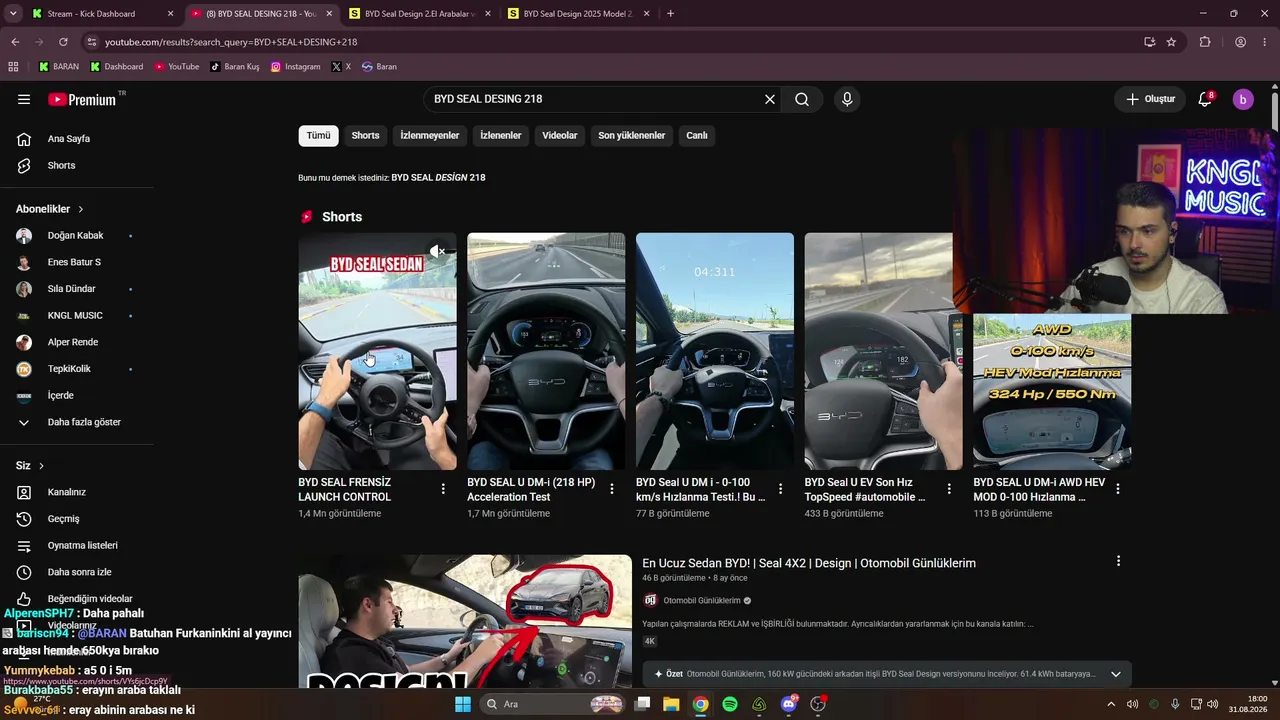1280x720 pixels.
Task: Open the 04:311 0-100 test short thumbnail
Action: [715, 351]
